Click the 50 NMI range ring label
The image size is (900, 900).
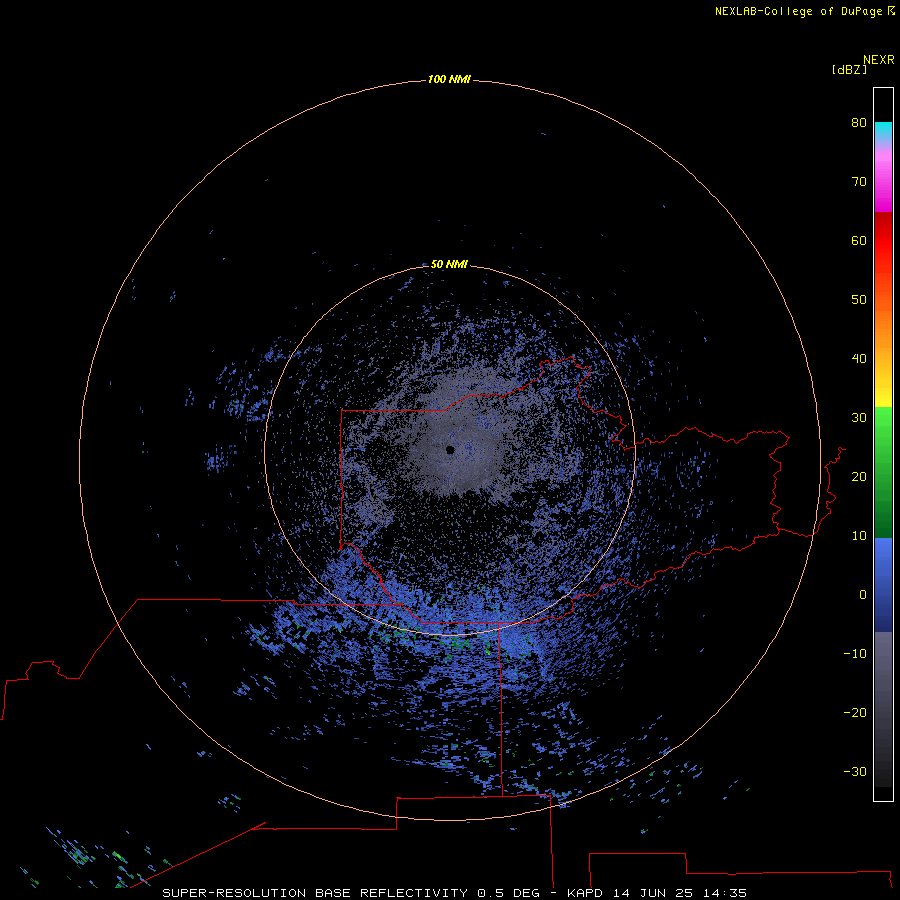tap(449, 264)
